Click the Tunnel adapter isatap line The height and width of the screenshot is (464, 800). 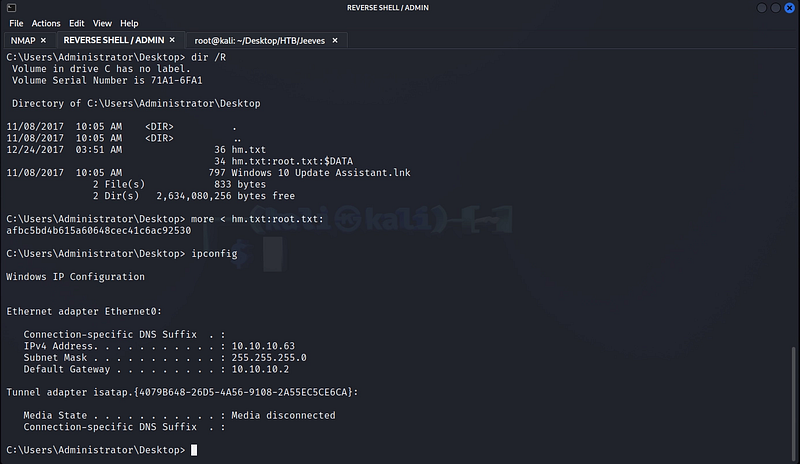click(182, 392)
